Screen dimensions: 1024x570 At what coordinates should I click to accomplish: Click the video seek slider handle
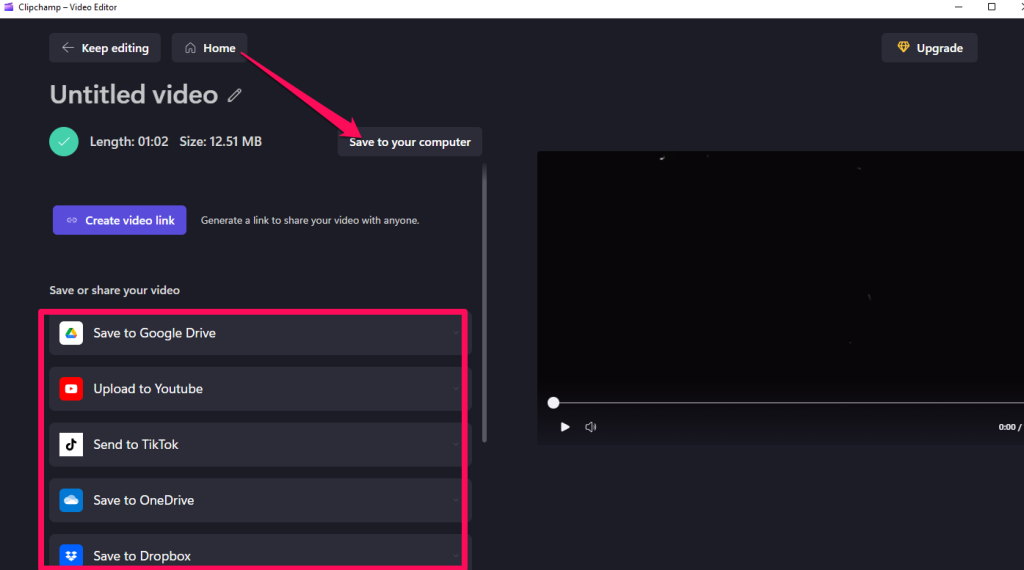click(553, 403)
